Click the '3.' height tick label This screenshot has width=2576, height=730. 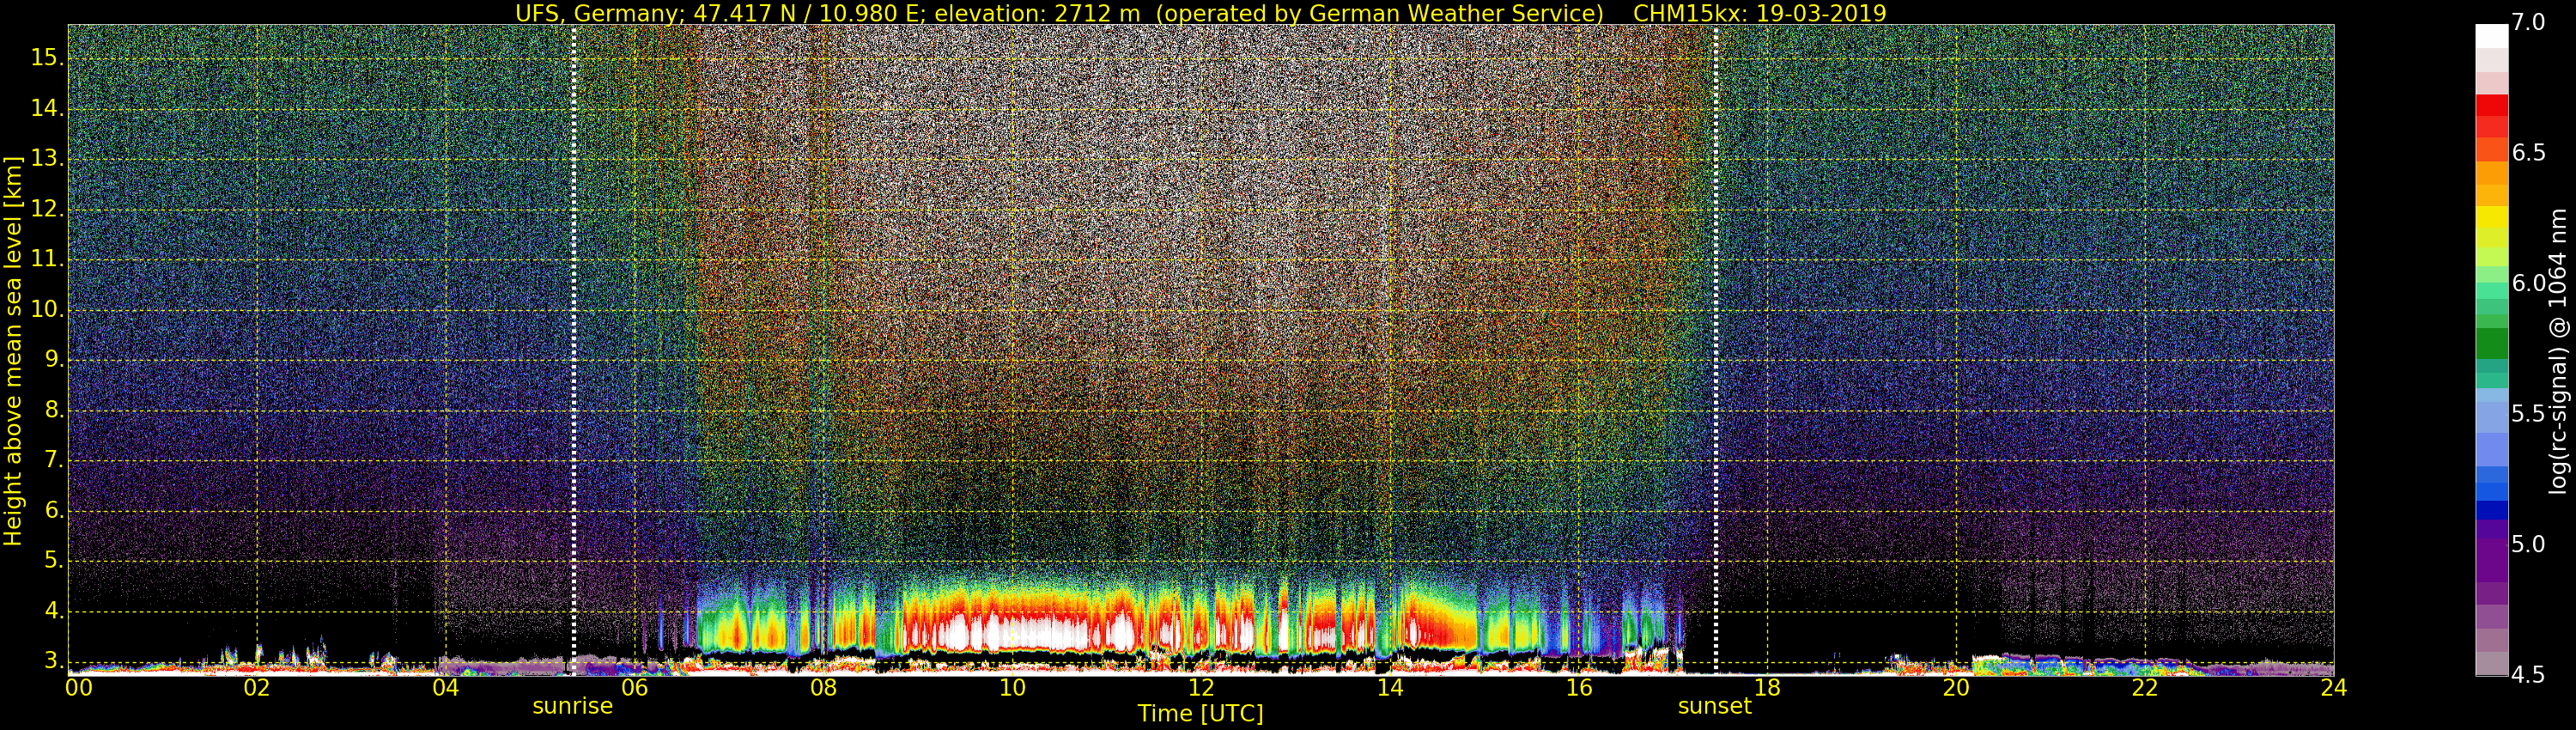point(53,662)
